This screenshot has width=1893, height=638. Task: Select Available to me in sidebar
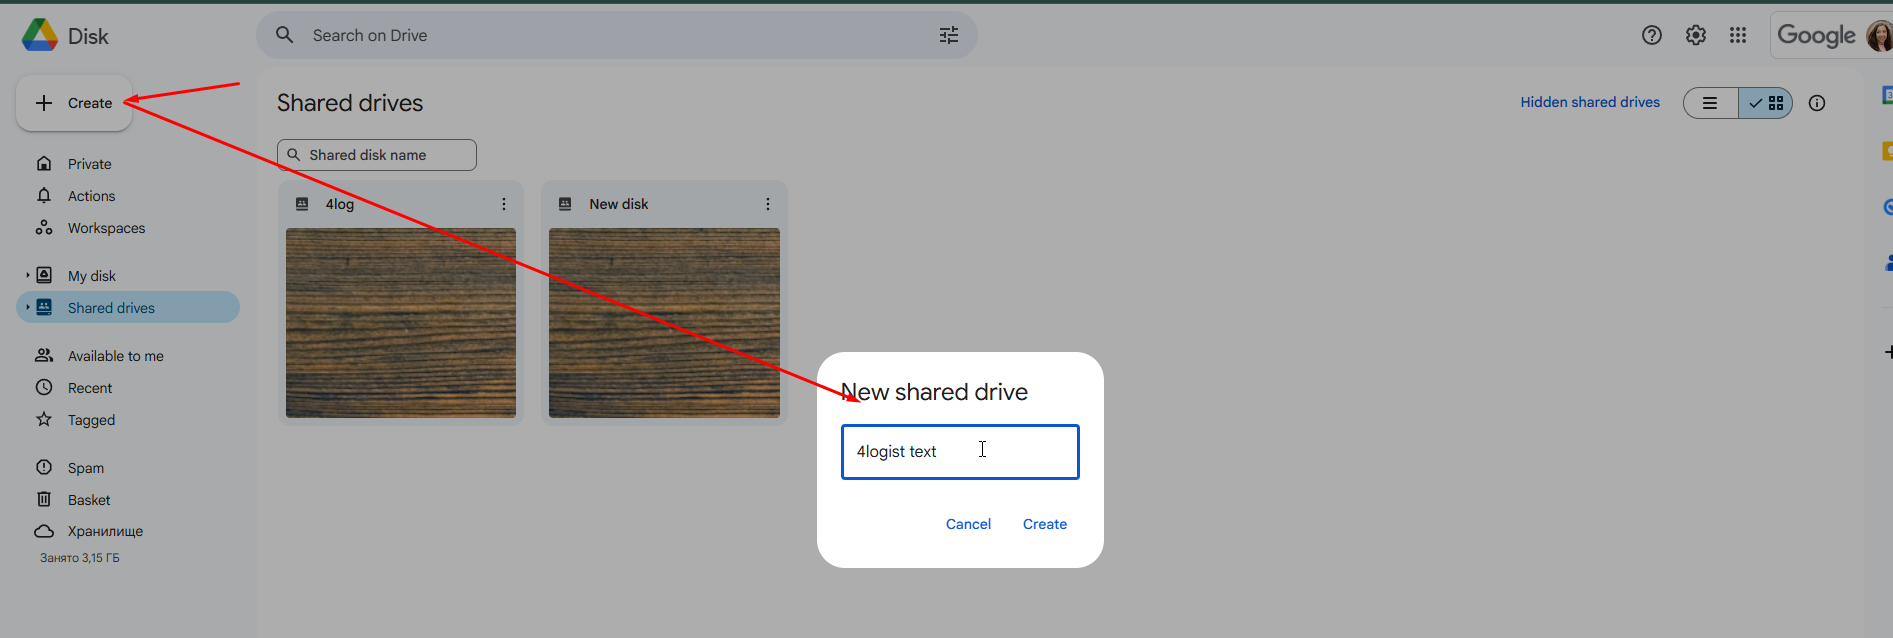click(115, 356)
